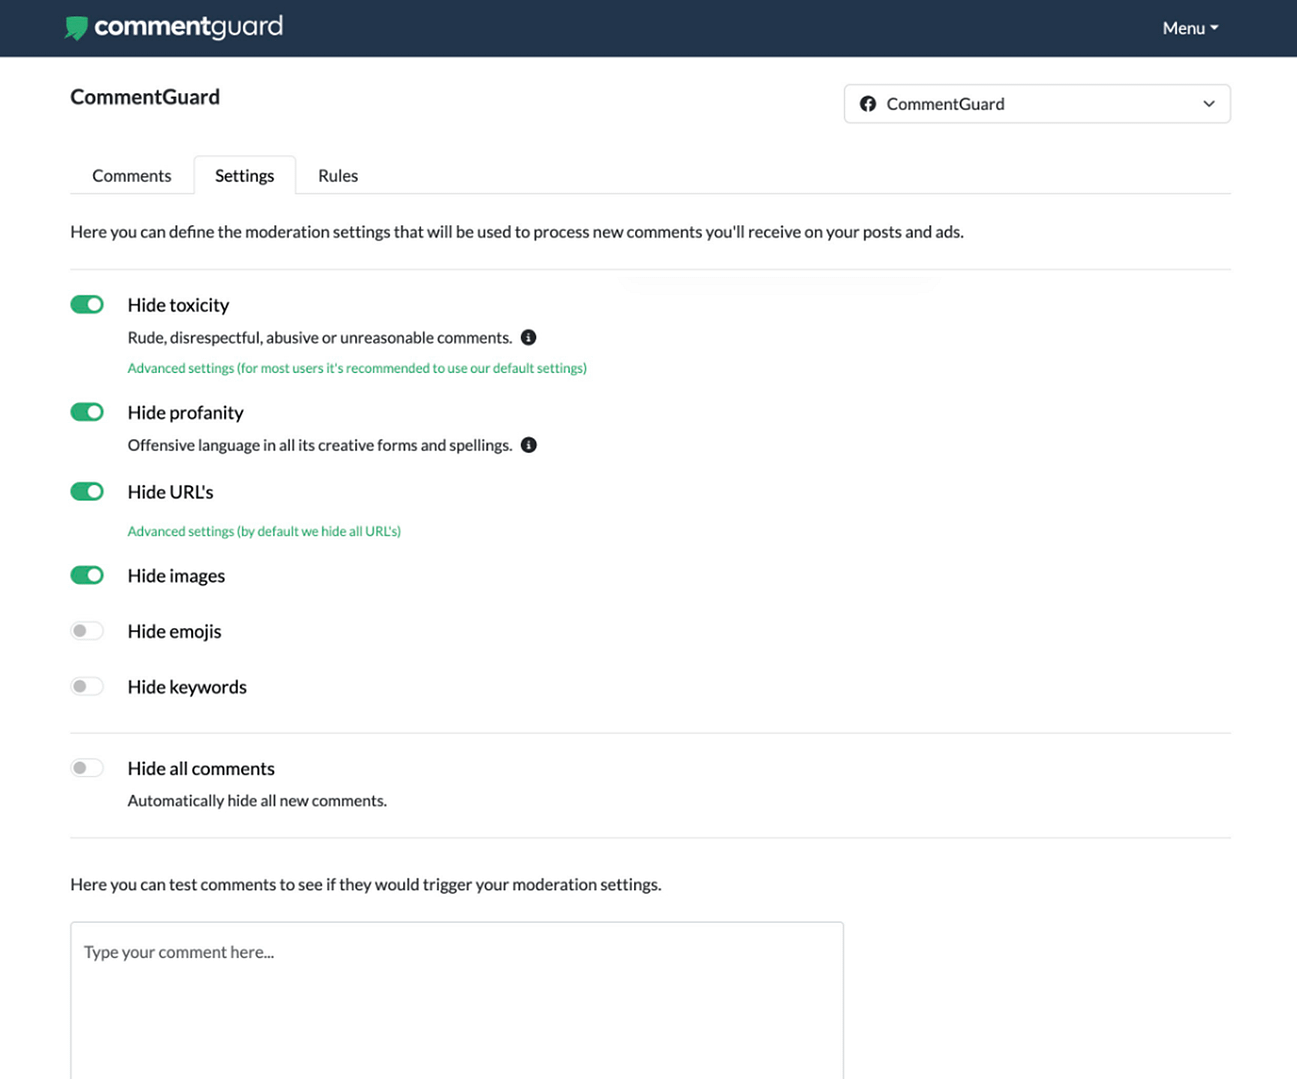1297x1079 pixels.
Task: Turn off the Hide images toggle
Action: coord(87,575)
